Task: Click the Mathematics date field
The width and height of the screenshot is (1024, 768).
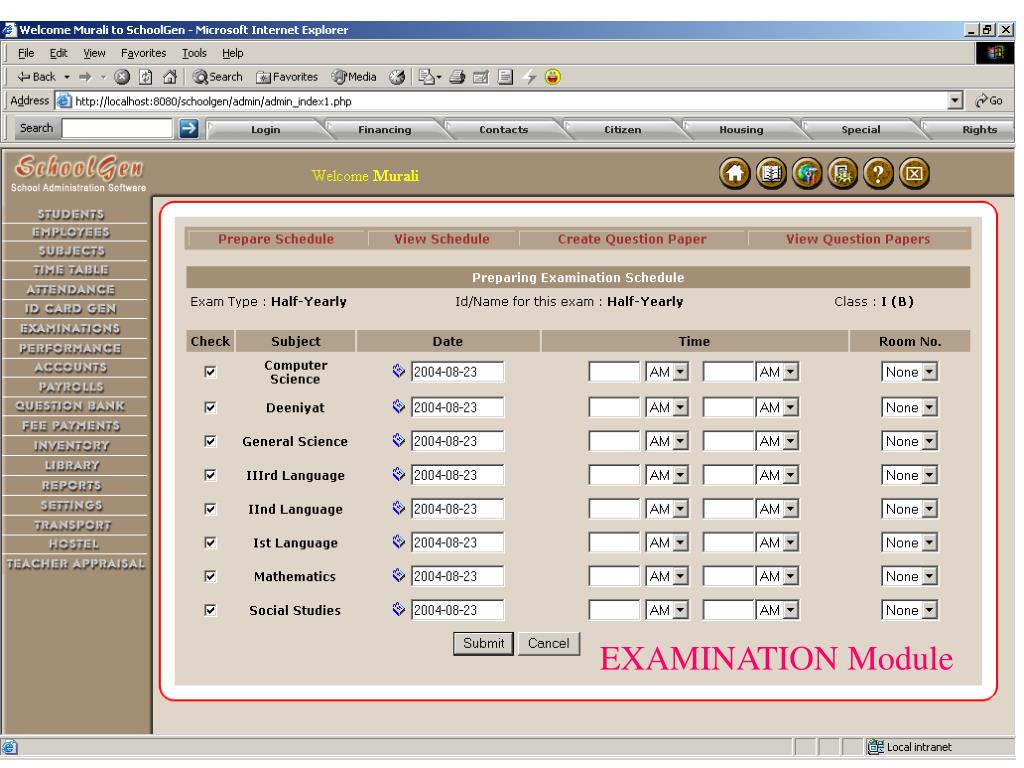Action: 457,576
